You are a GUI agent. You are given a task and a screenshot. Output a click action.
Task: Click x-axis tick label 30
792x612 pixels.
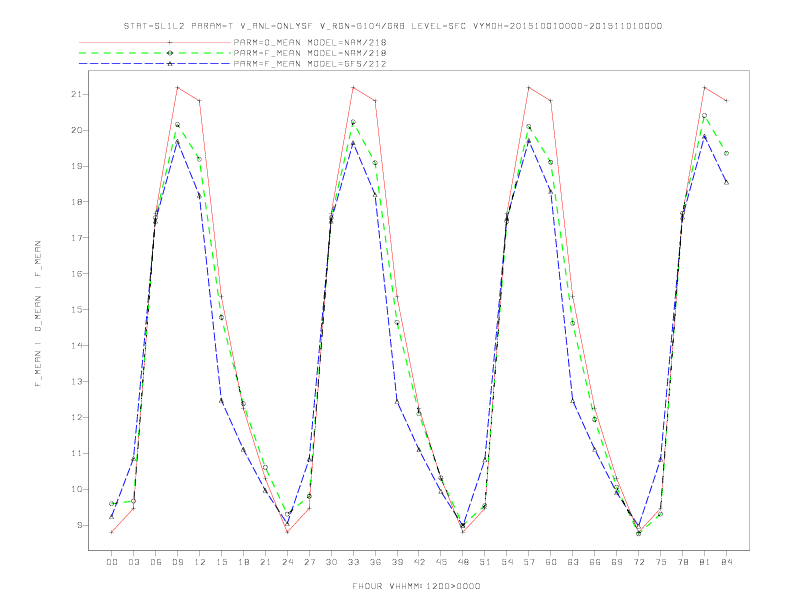pyautogui.click(x=331, y=562)
